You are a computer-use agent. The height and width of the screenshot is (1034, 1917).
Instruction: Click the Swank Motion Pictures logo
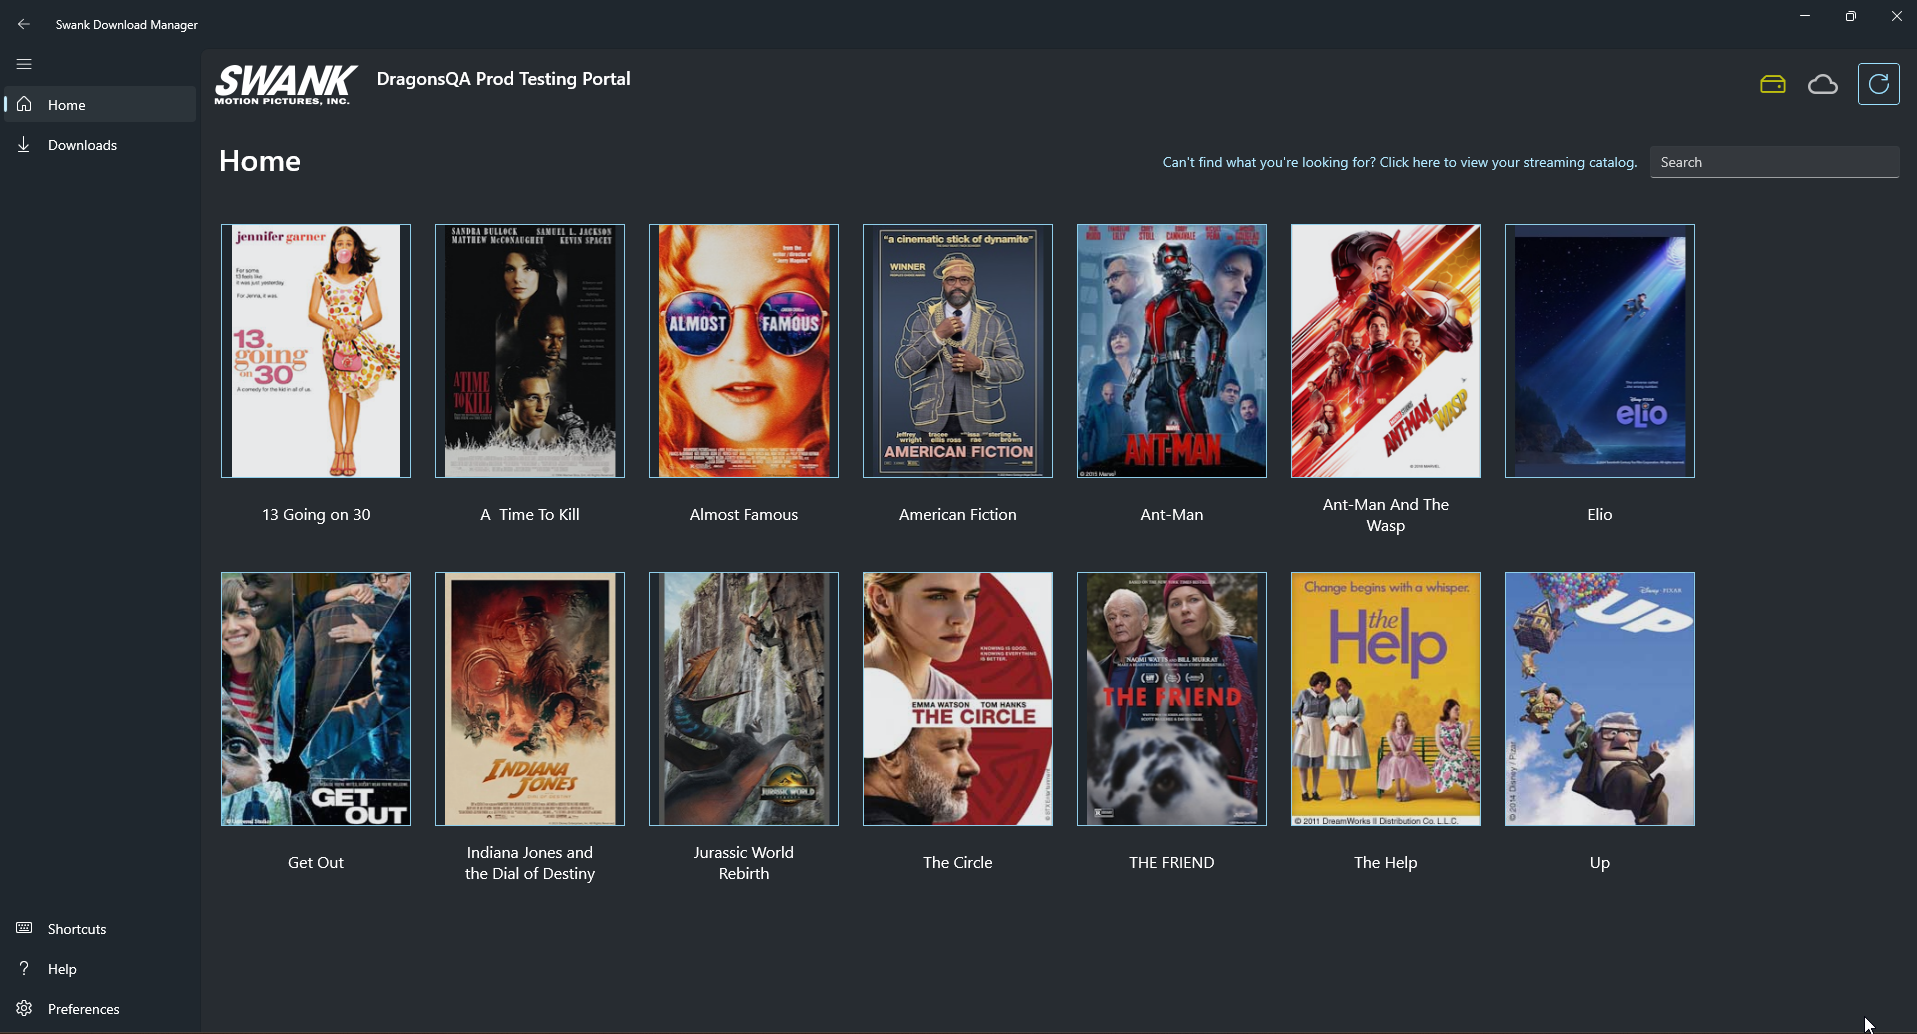pos(285,85)
